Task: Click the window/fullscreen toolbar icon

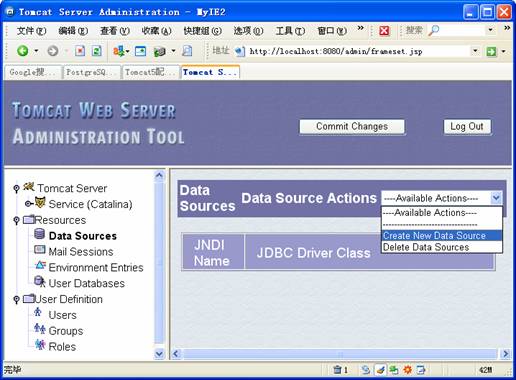Action: [140, 51]
